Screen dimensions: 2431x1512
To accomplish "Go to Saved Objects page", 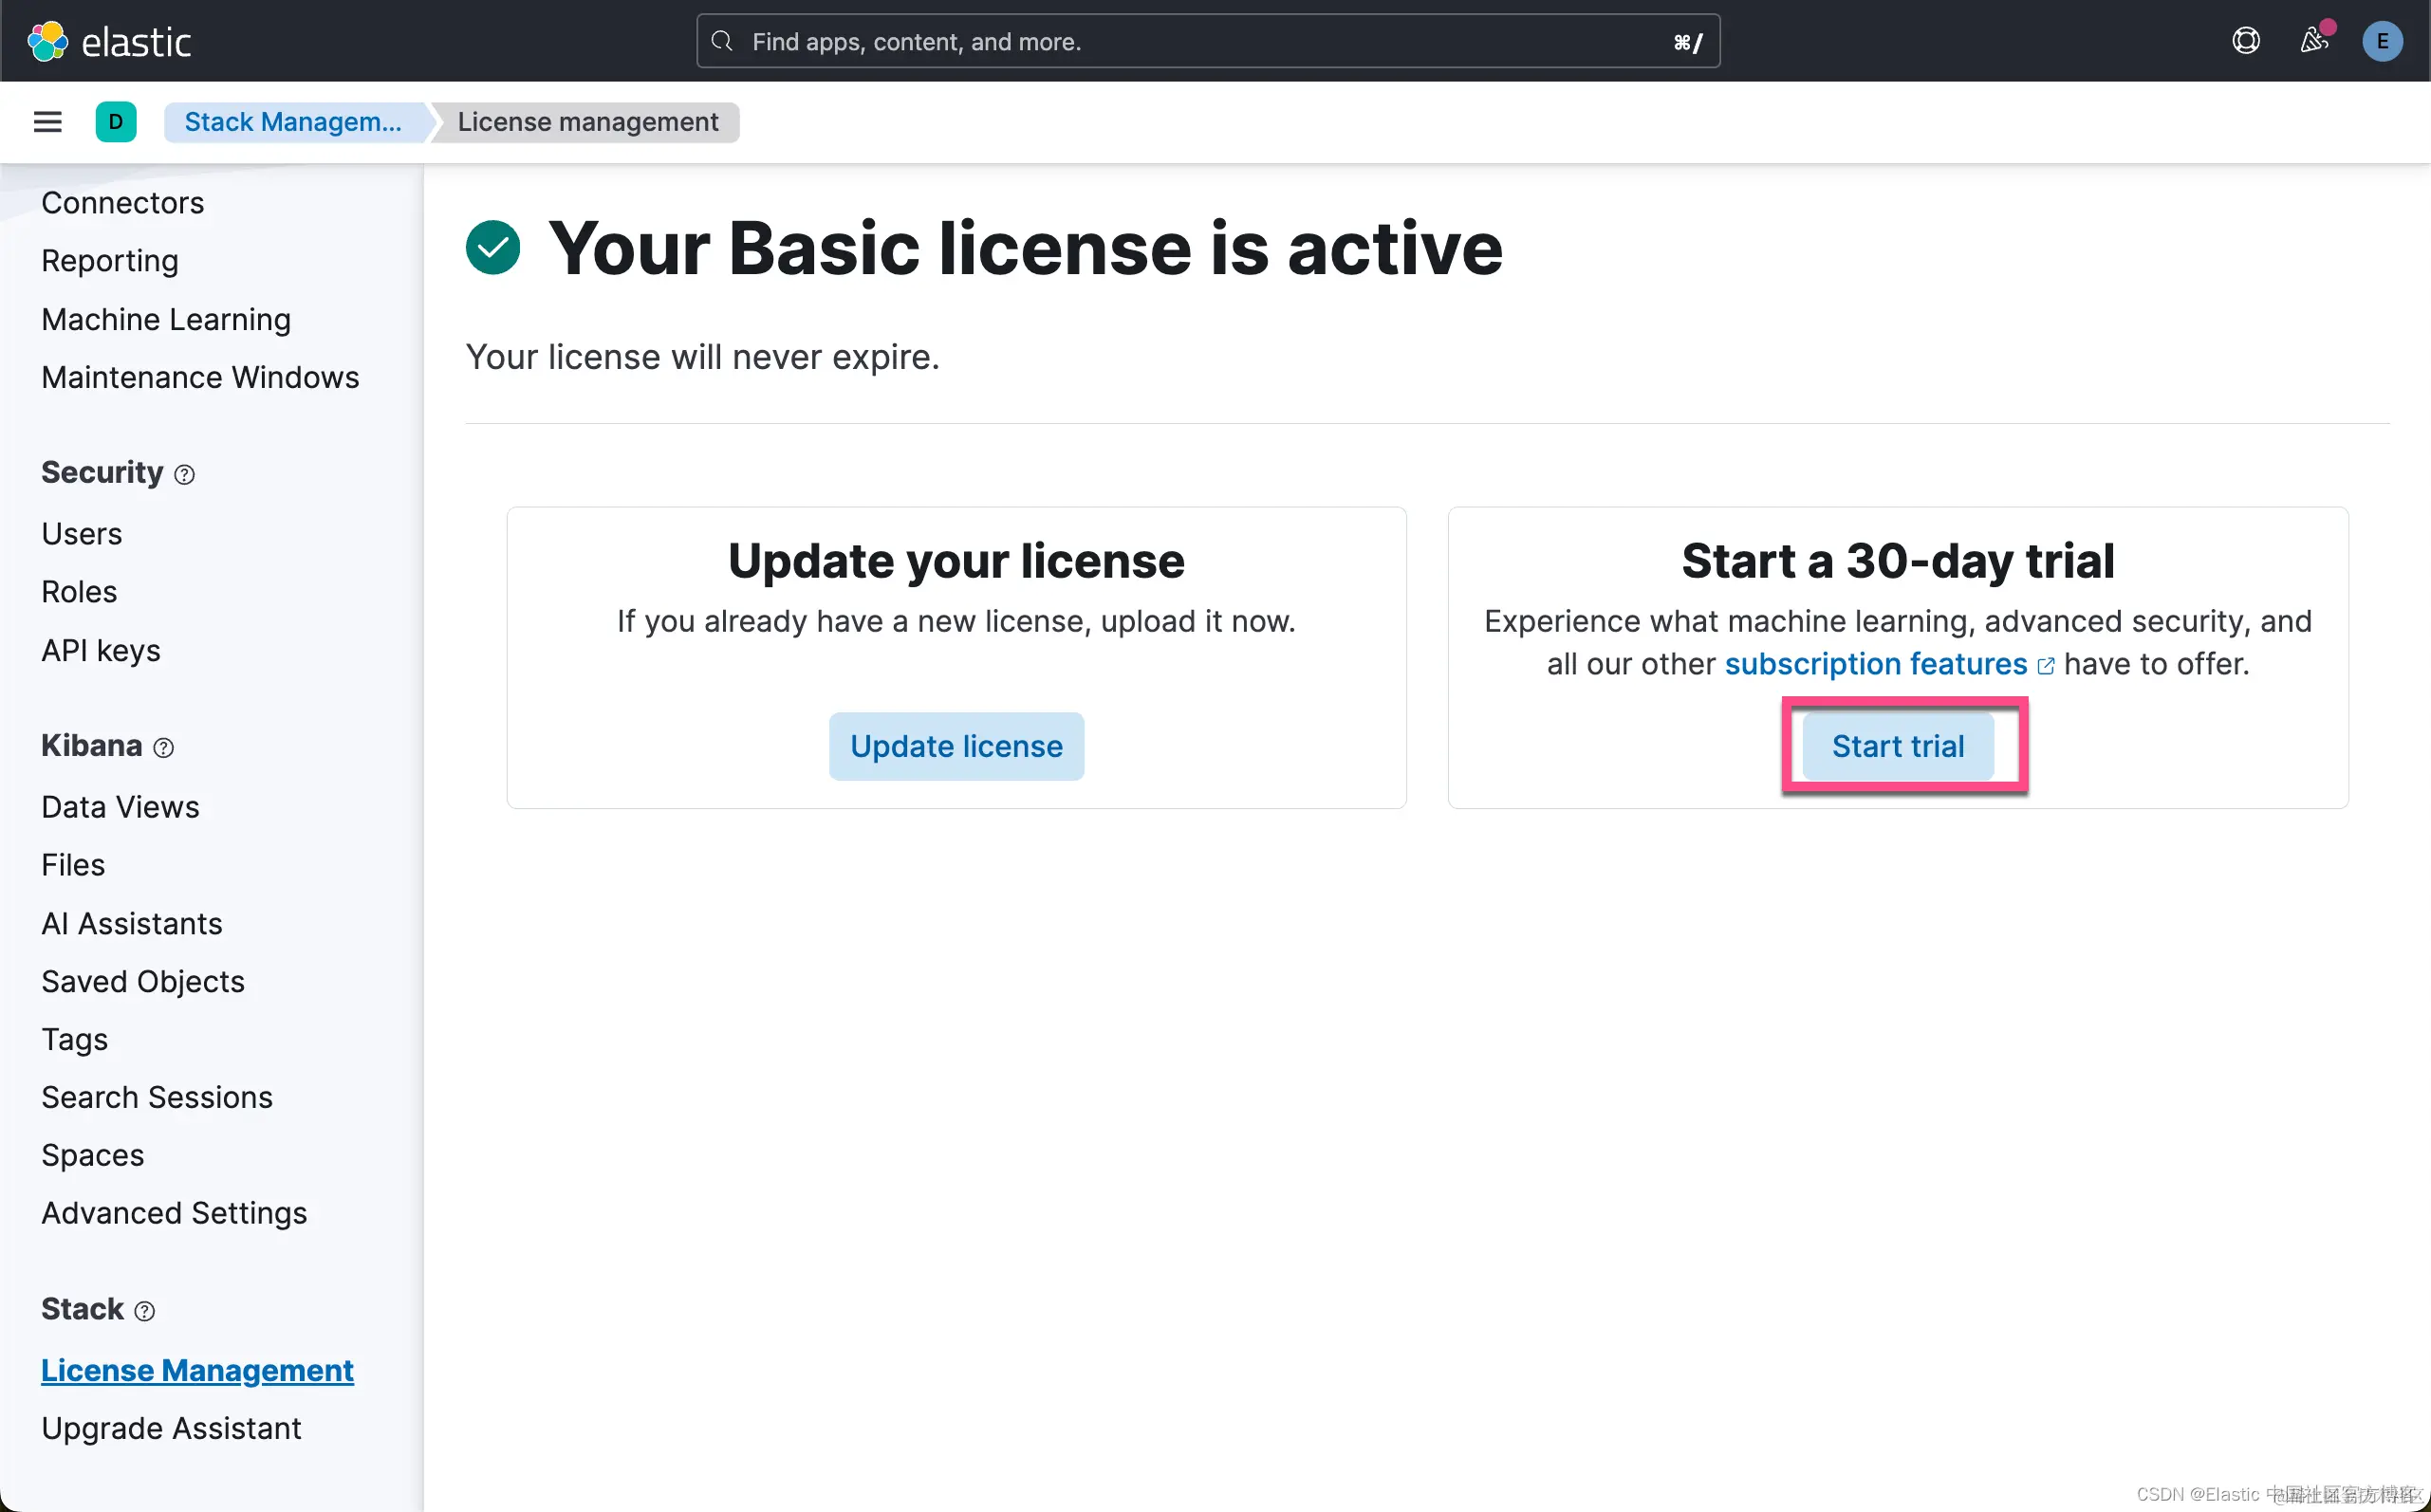I will pyautogui.click(x=143, y=981).
